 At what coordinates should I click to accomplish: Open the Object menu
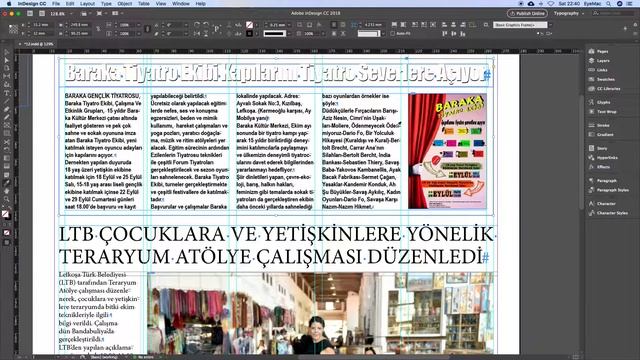[x=125, y=4]
